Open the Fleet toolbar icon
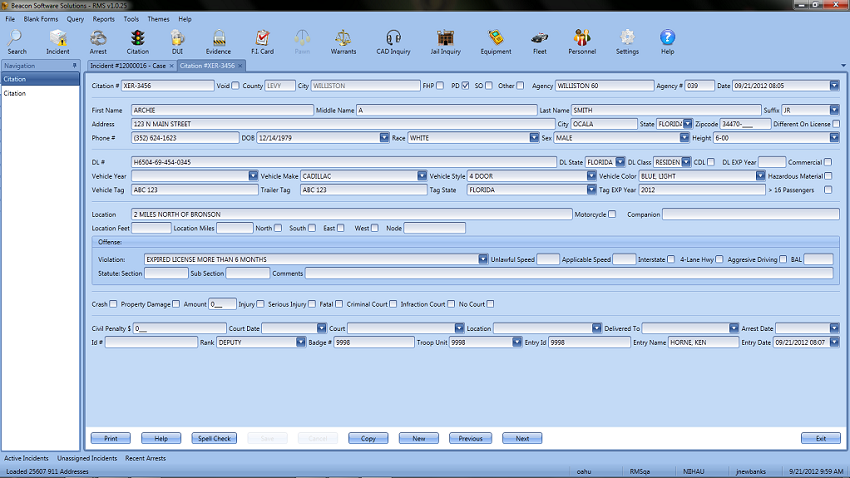This screenshot has height=478, width=850. pyautogui.click(x=539, y=40)
